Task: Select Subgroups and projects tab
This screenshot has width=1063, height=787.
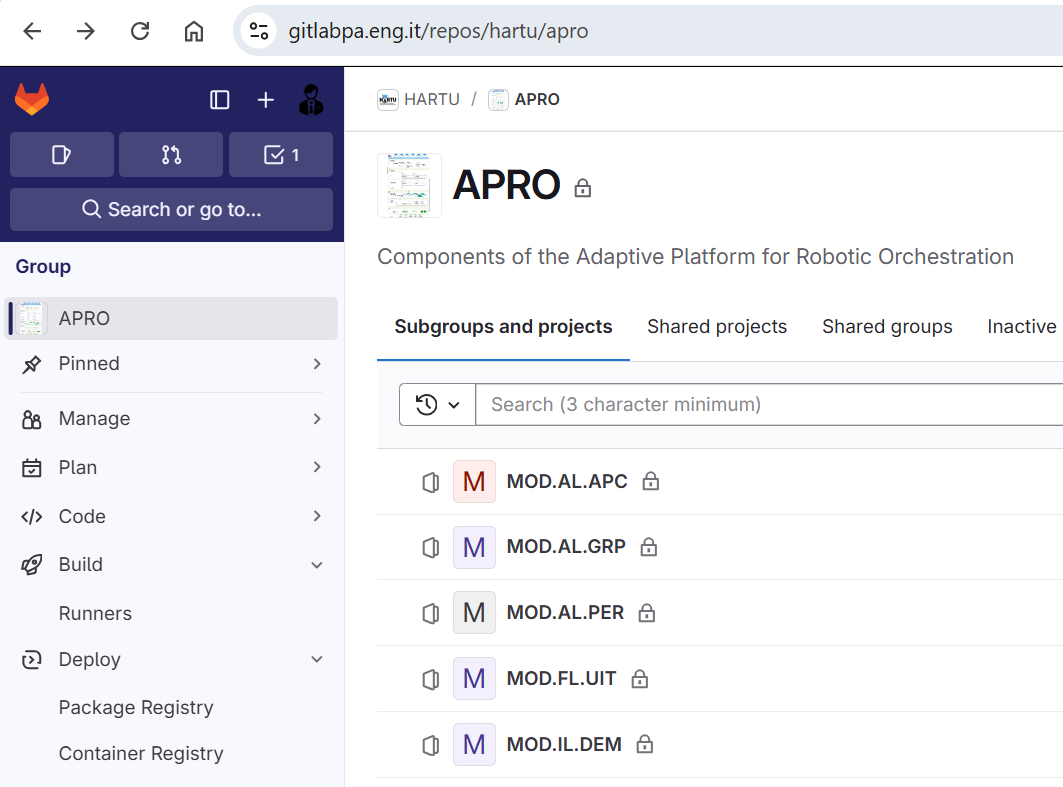Action: tap(503, 327)
